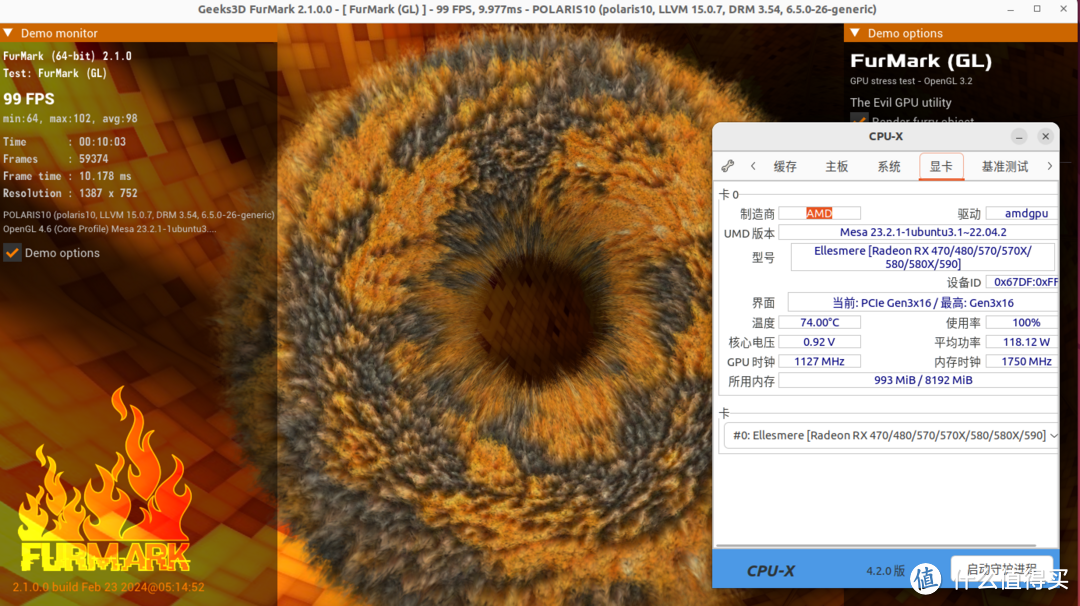Click the 74.00°C temperature field
Image resolution: width=1080 pixels, height=606 pixels.
(819, 322)
